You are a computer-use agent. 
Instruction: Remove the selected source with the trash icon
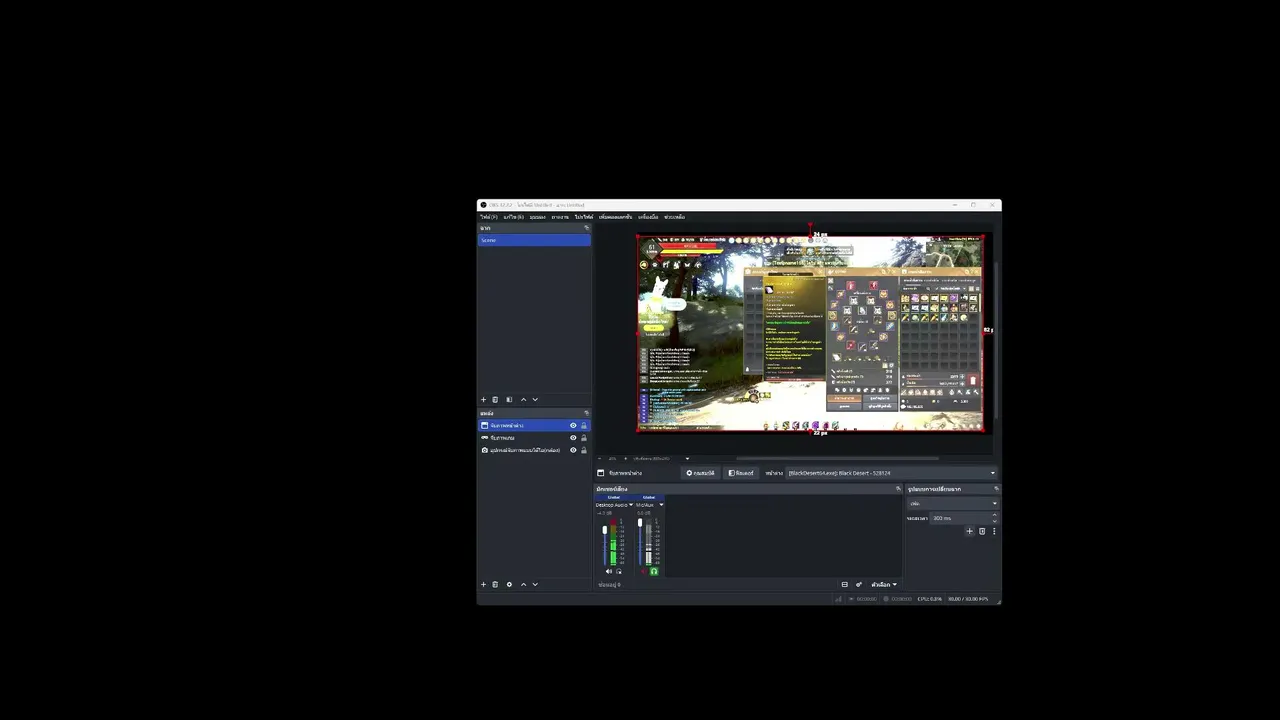495,585
